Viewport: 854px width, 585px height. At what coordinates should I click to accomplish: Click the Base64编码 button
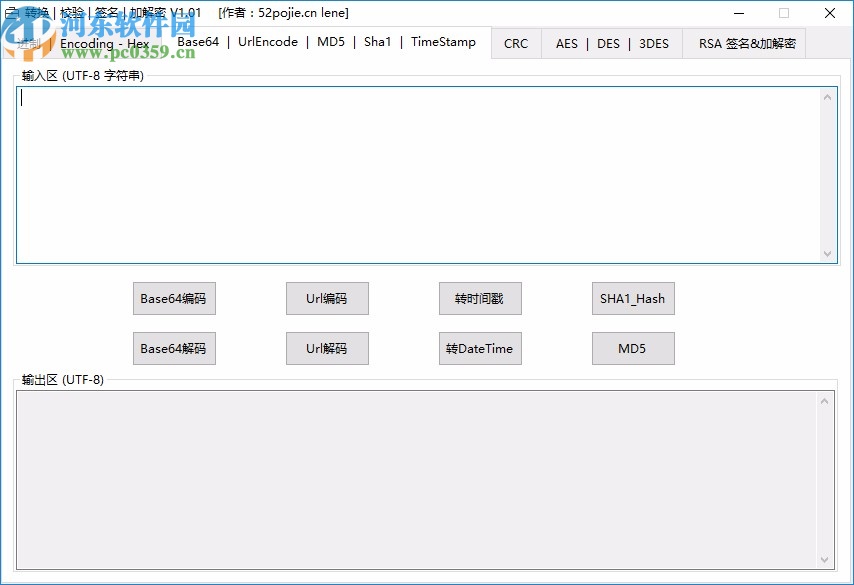coord(174,298)
